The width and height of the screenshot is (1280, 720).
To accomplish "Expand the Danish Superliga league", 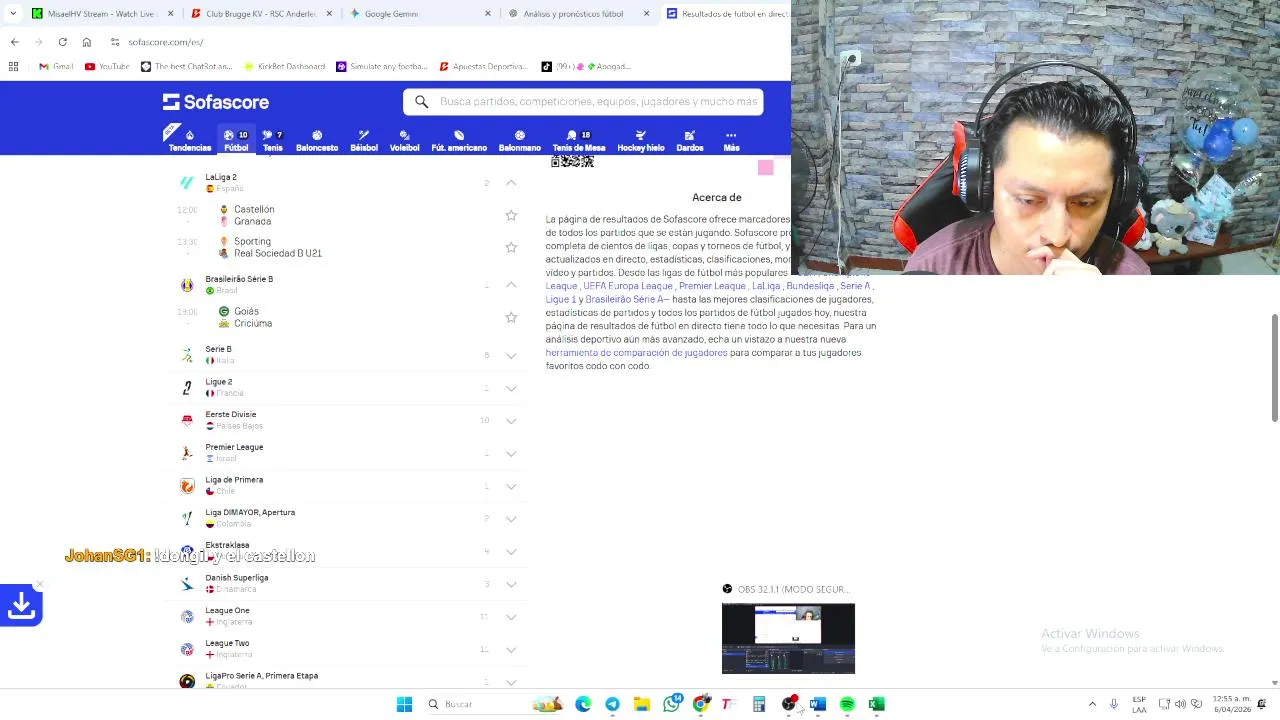I will coord(511,584).
